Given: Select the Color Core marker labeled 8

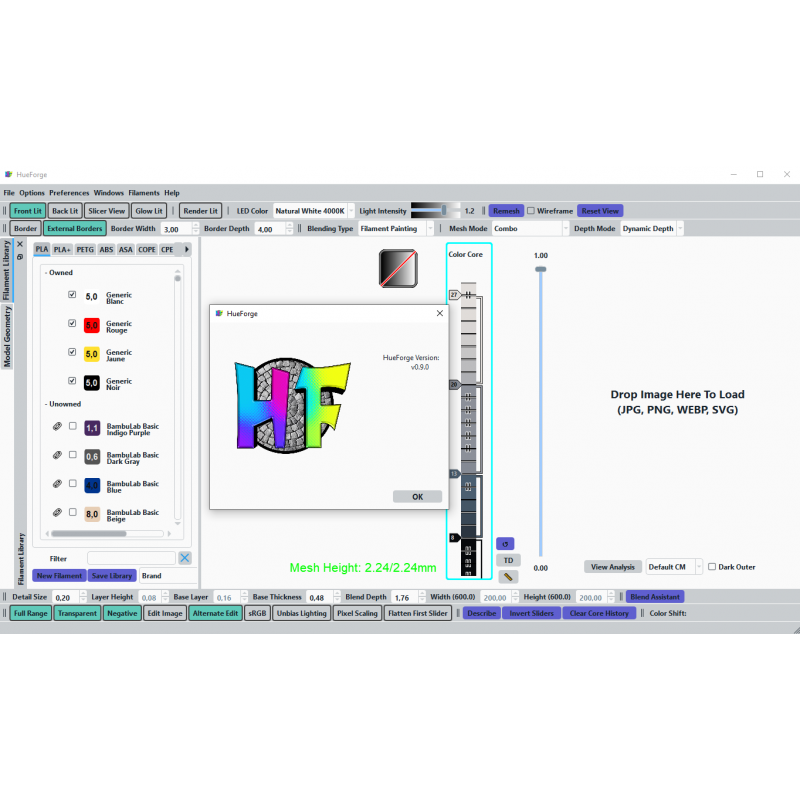Looking at the screenshot, I should [x=454, y=538].
